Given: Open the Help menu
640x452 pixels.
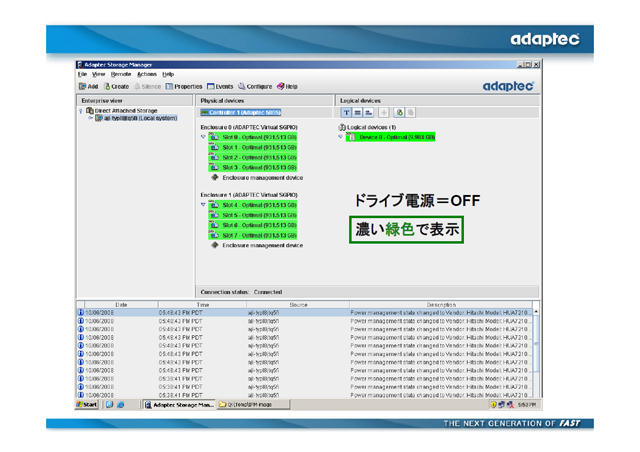Looking at the screenshot, I should (x=168, y=74).
